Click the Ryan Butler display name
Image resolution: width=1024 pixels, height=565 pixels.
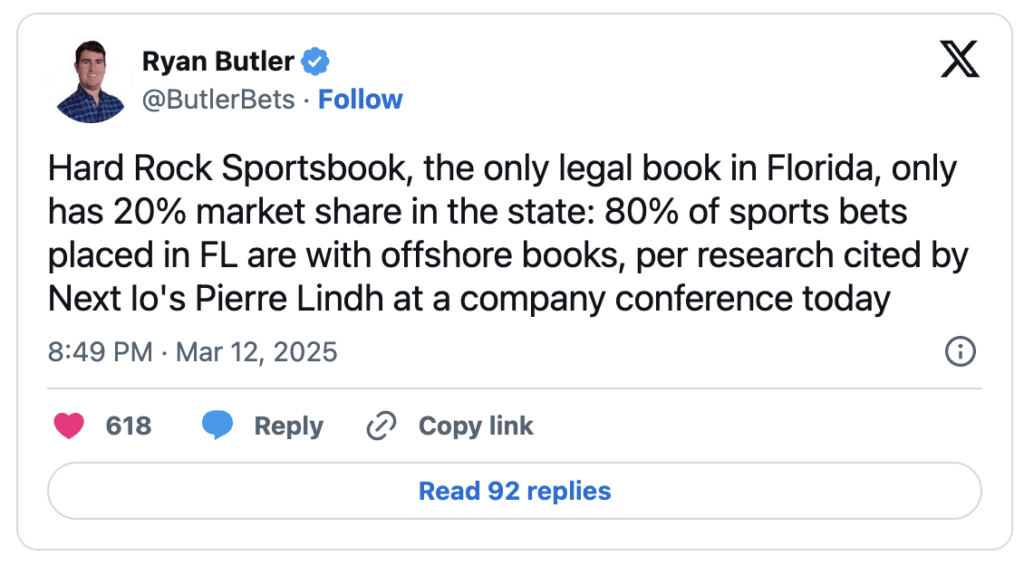click(x=218, y=62)
